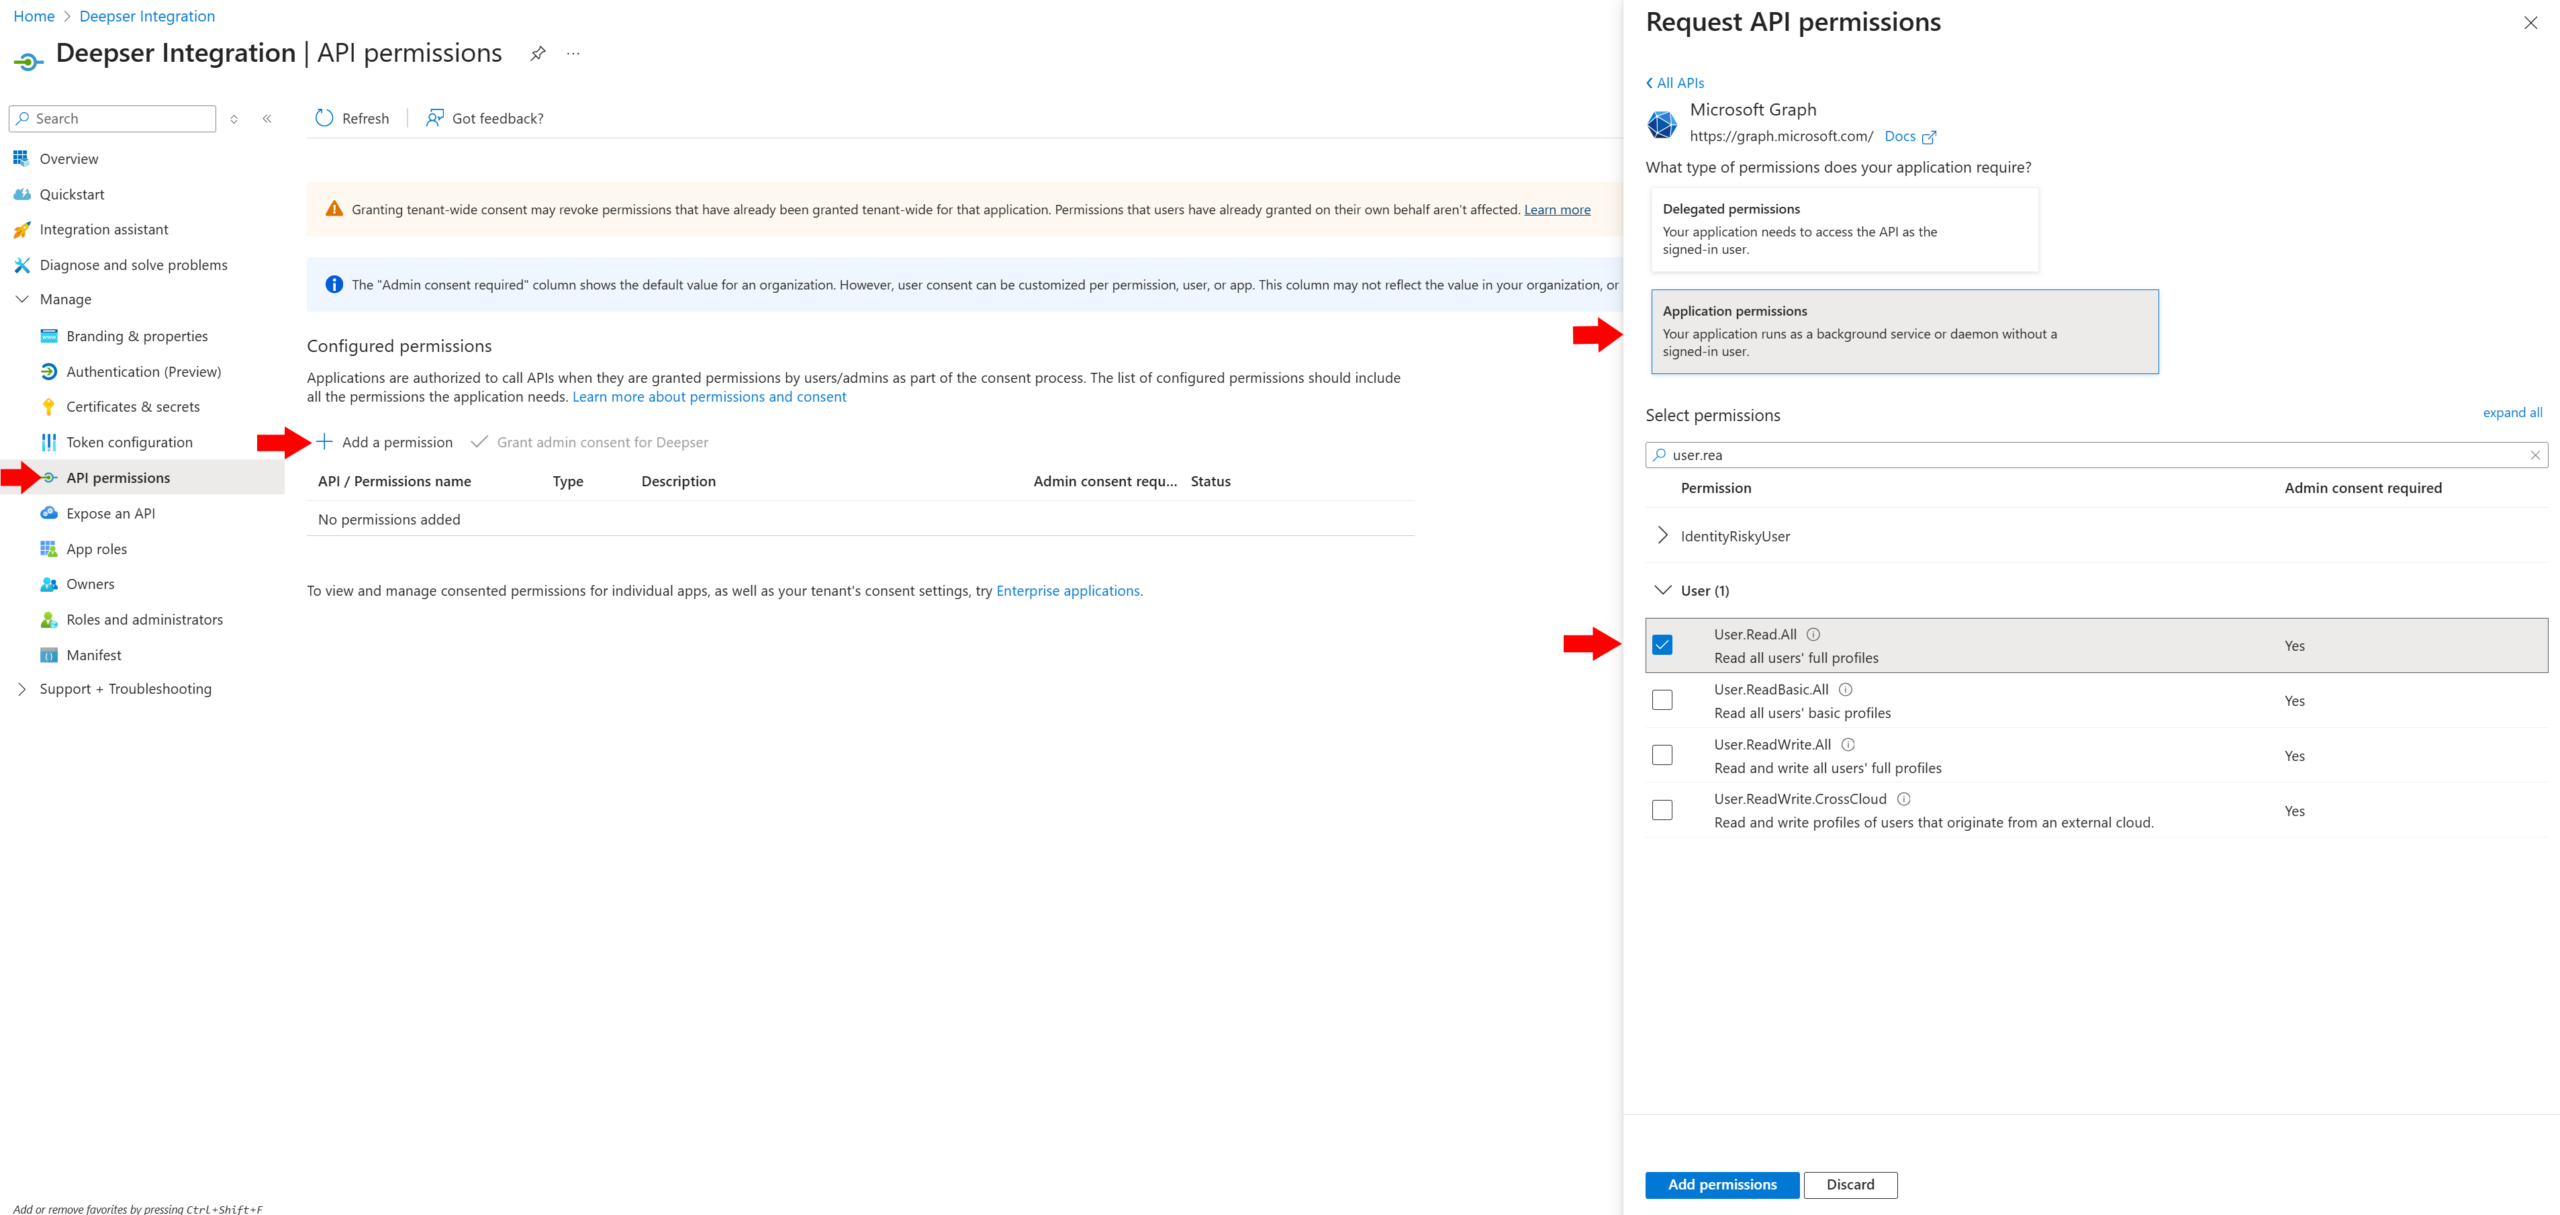The height and width of the screenshot is (1215, 2560).
Task: Click the Deepser Integration breadcrumb link
Action: (147, 16)
